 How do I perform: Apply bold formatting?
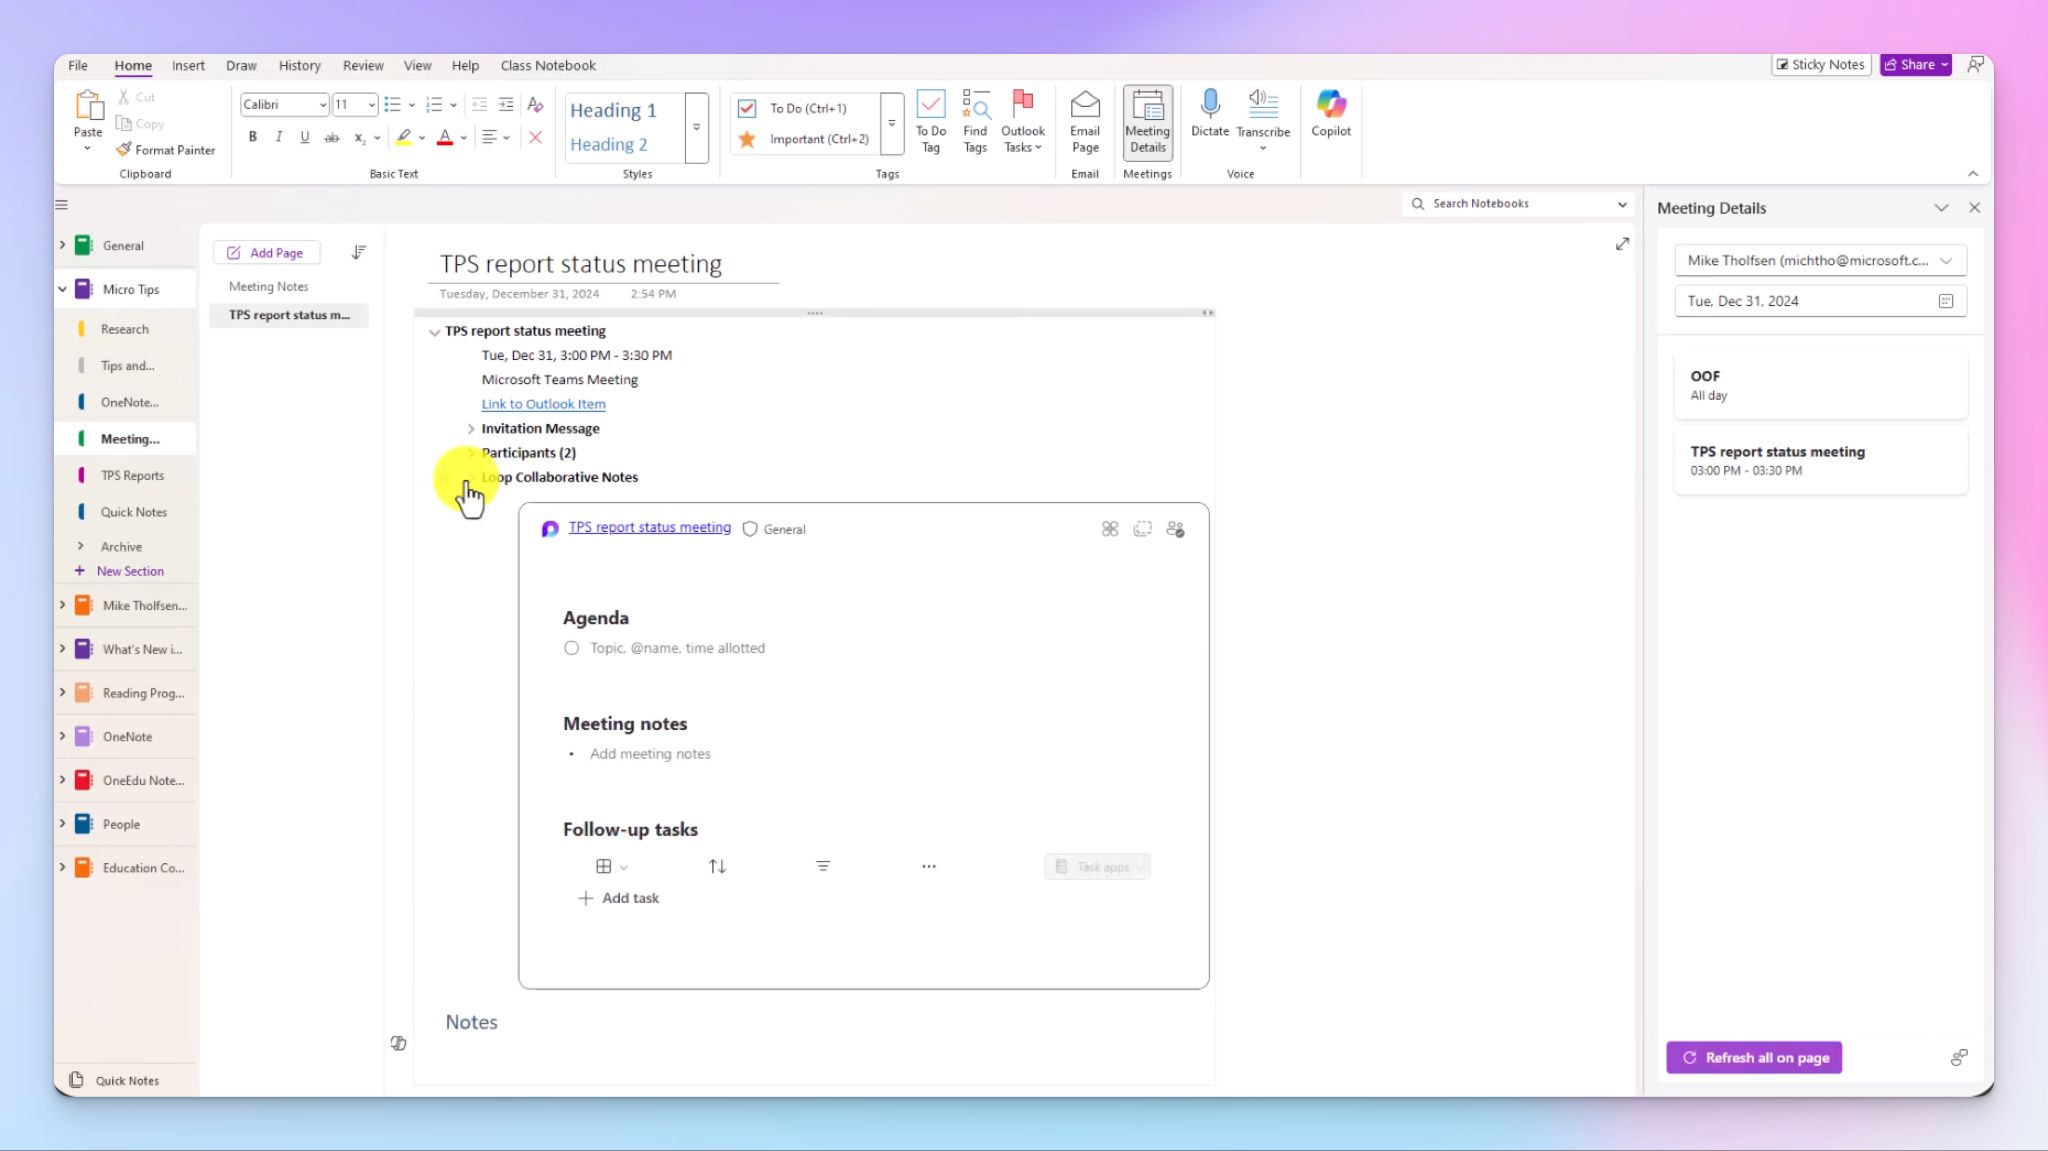point(252,137)
